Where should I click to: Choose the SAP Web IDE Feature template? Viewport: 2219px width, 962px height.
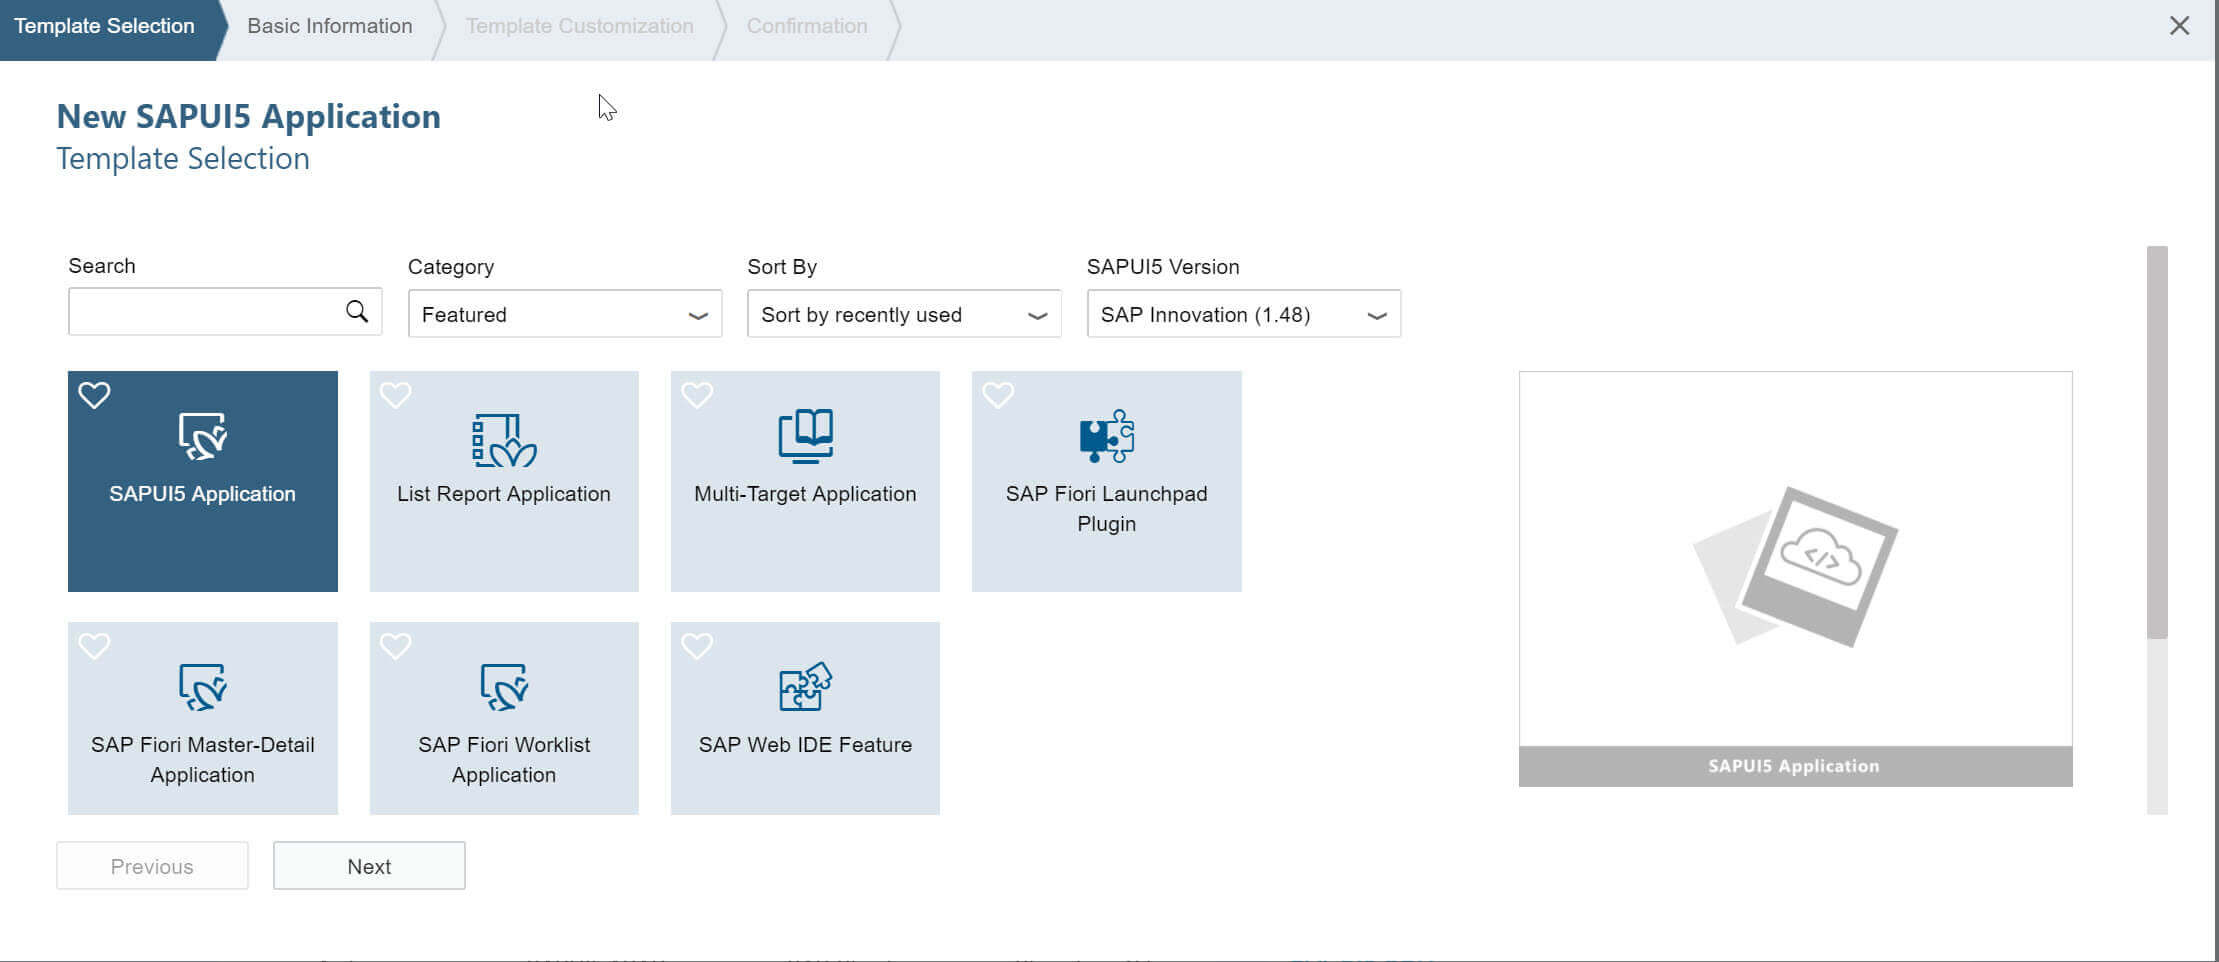coord(804,718)
